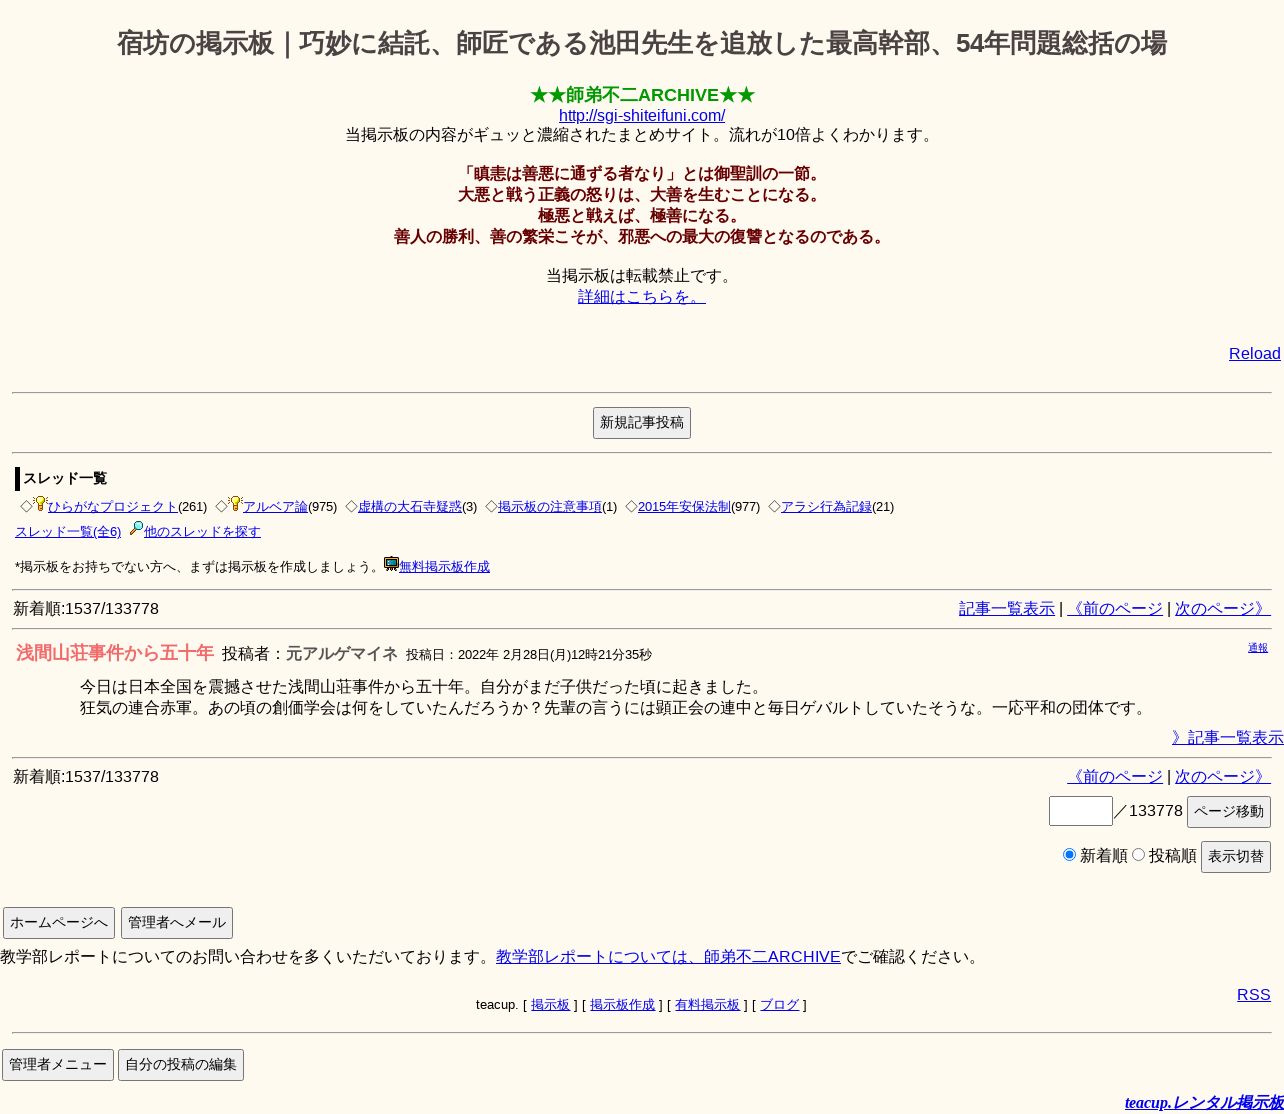This screenshot has height=1114, width=1284.
Task: Select the 投稿順 radio button
Action: pyautogui.click(x=1138, y=855)
